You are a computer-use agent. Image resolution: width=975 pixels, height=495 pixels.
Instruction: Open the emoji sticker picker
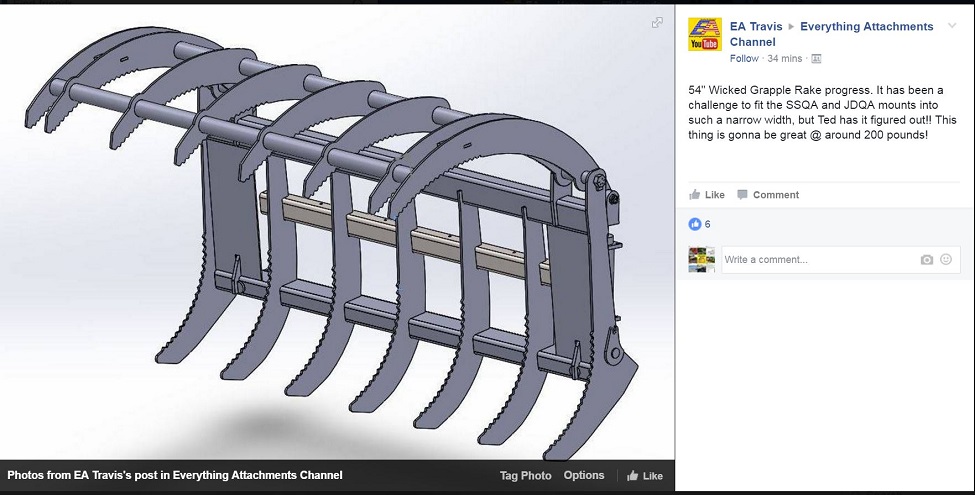947,260
